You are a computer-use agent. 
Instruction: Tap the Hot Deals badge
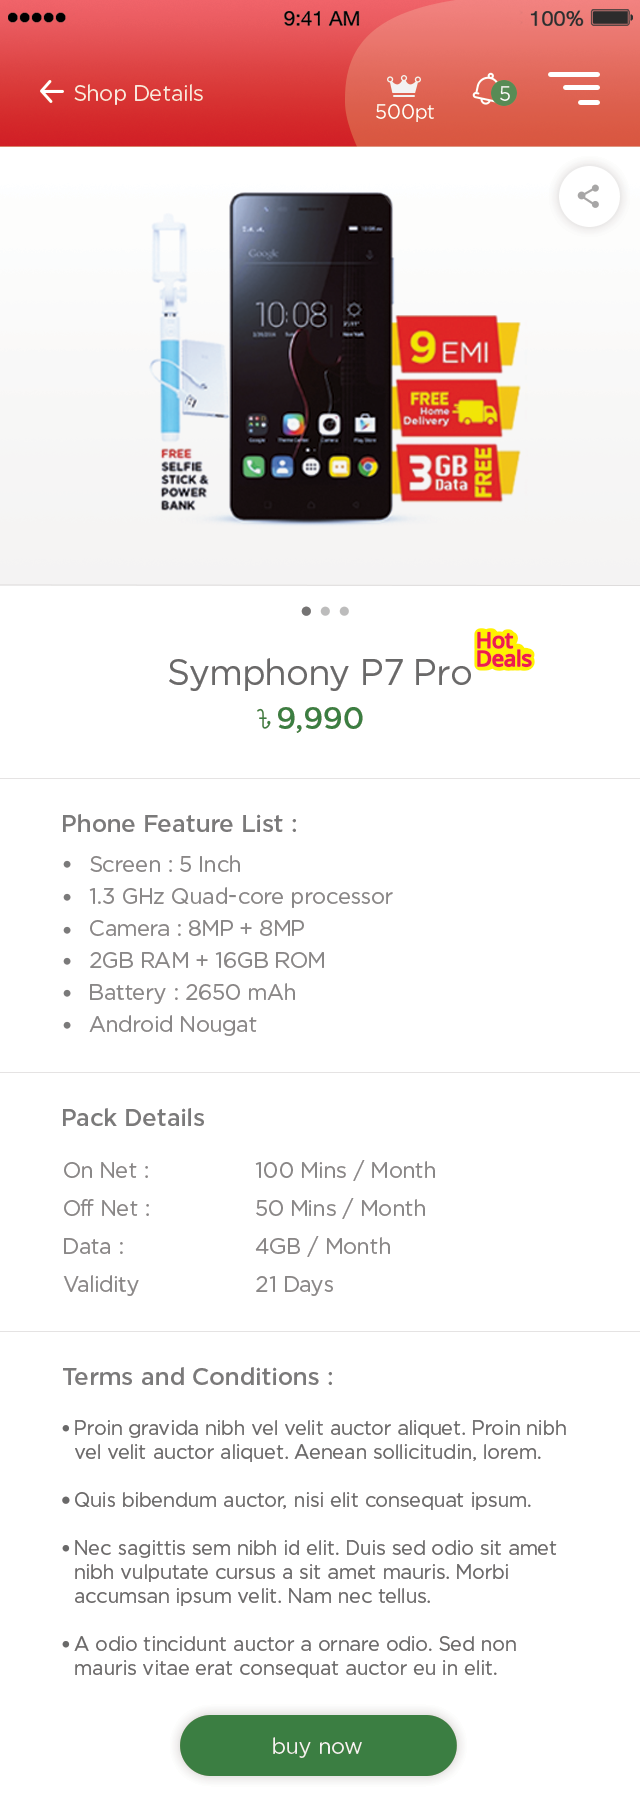pos(504,649)
